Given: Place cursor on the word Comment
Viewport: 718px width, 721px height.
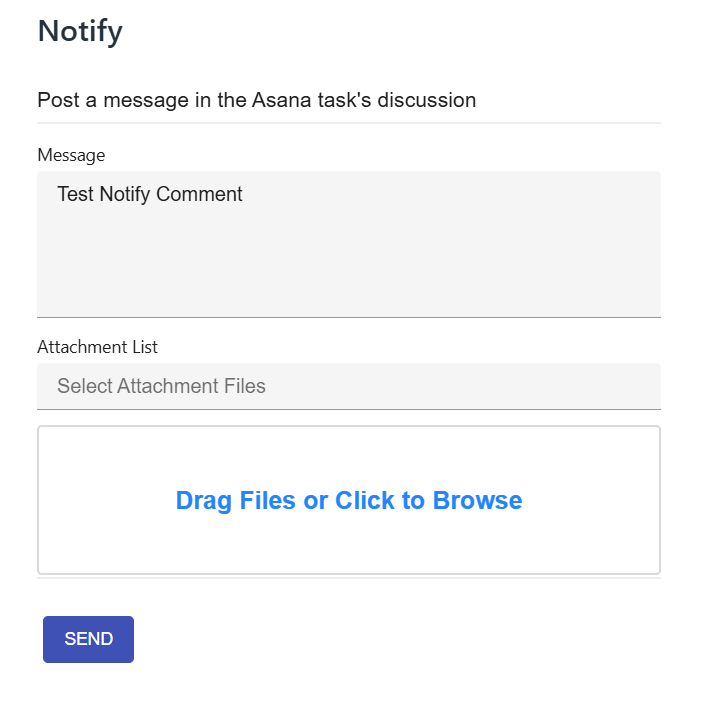Looking at the screenshot, I should (x=205, y=194).
